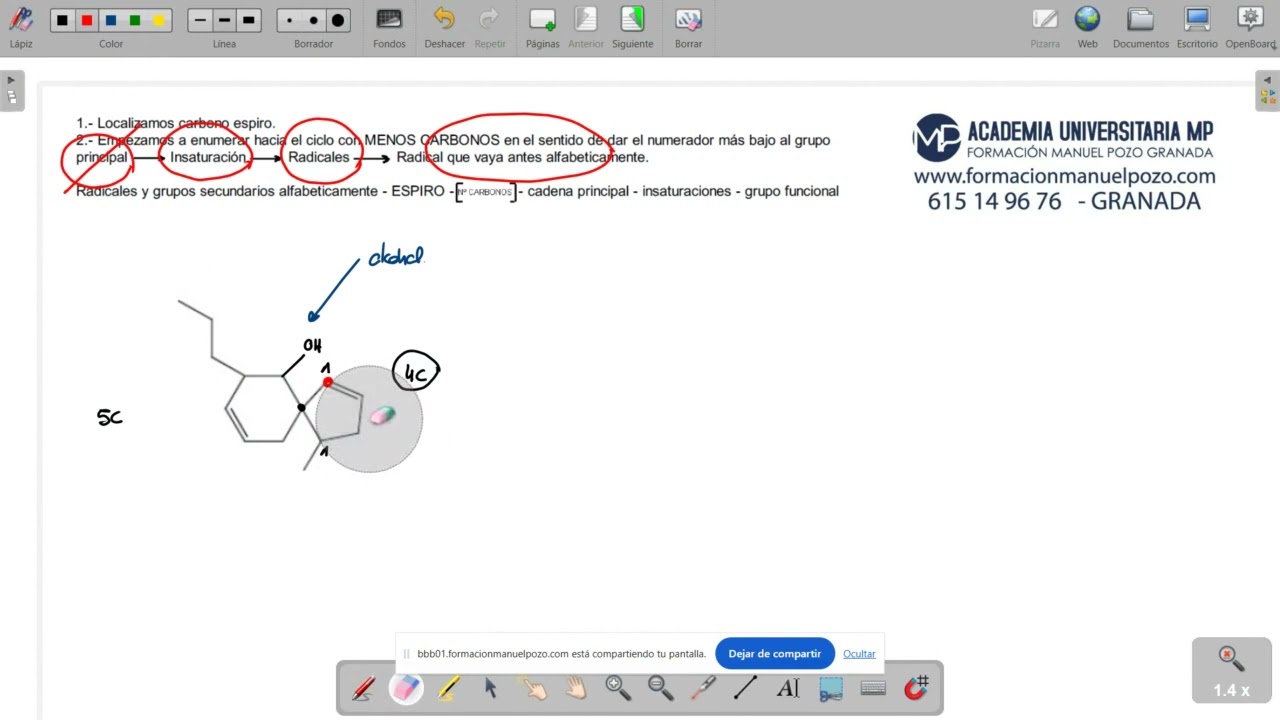Select the zoom in magnifier
This screenshot has width=1280, height=720.
[618, 688]
